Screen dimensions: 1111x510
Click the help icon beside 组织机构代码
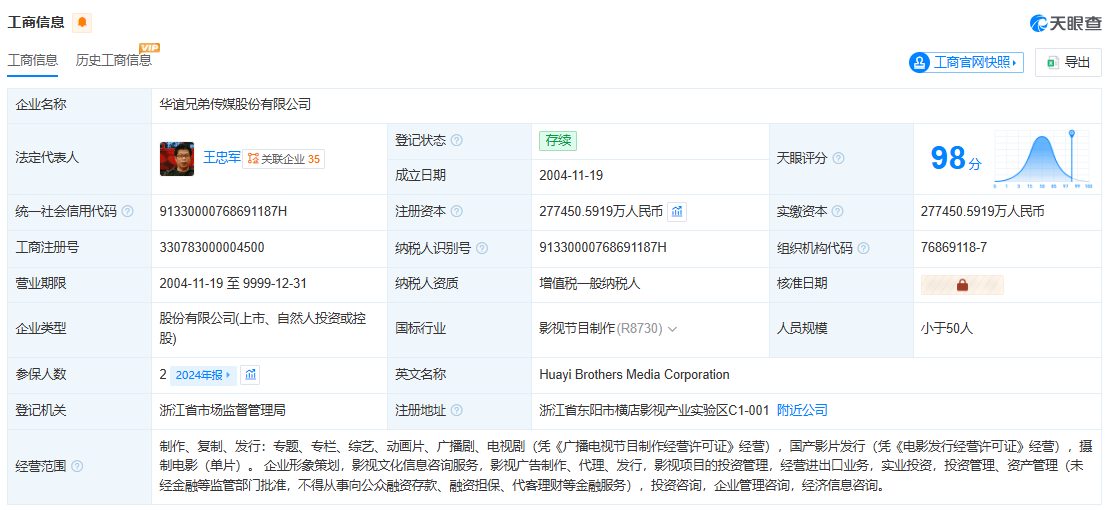[864, 249]
